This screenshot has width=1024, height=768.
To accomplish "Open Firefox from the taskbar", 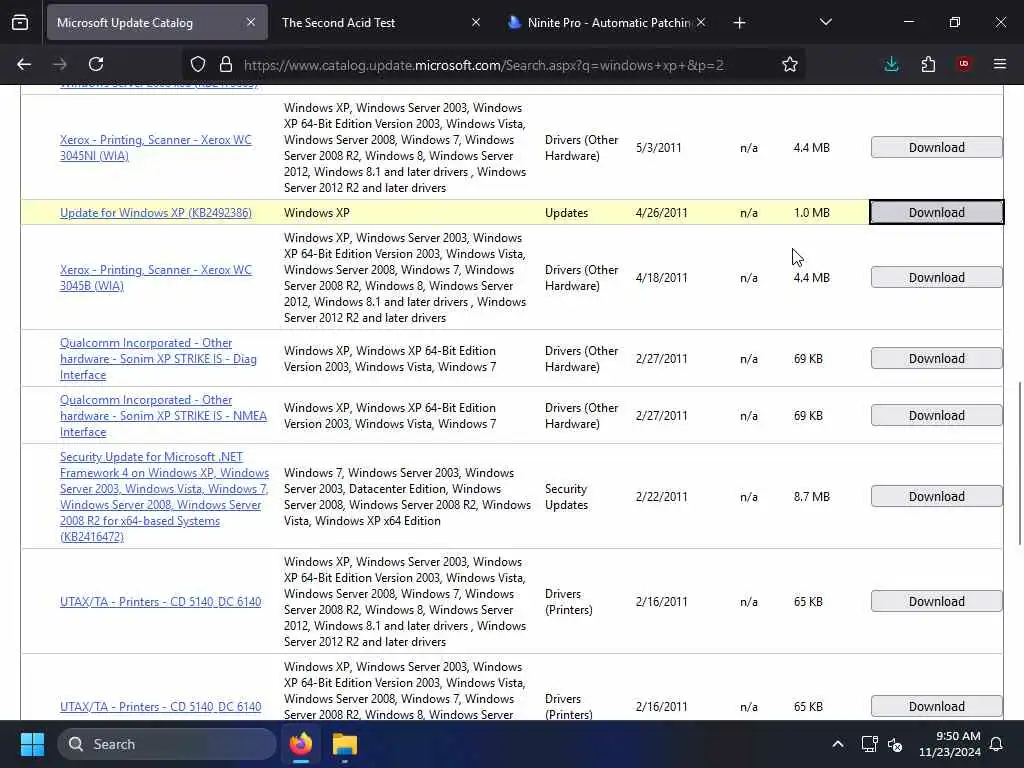I will pyautogui.click(x=301, y=744).
